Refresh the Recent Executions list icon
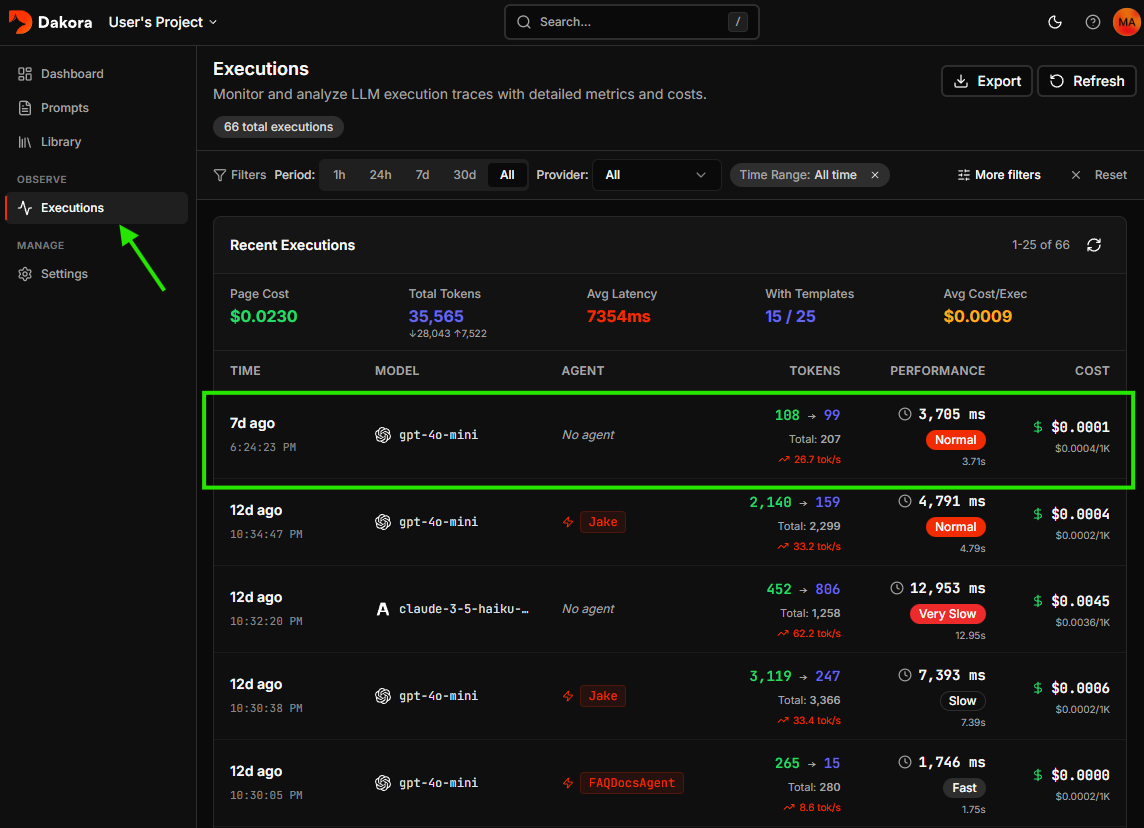The width and height of the screenshot is (1144, 828). 1094,245
